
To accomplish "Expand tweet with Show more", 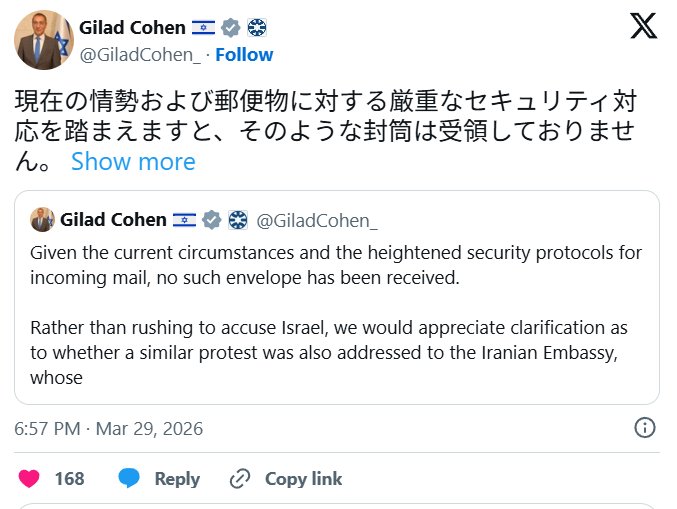I will pyautogui.click(x=133, y=161).
